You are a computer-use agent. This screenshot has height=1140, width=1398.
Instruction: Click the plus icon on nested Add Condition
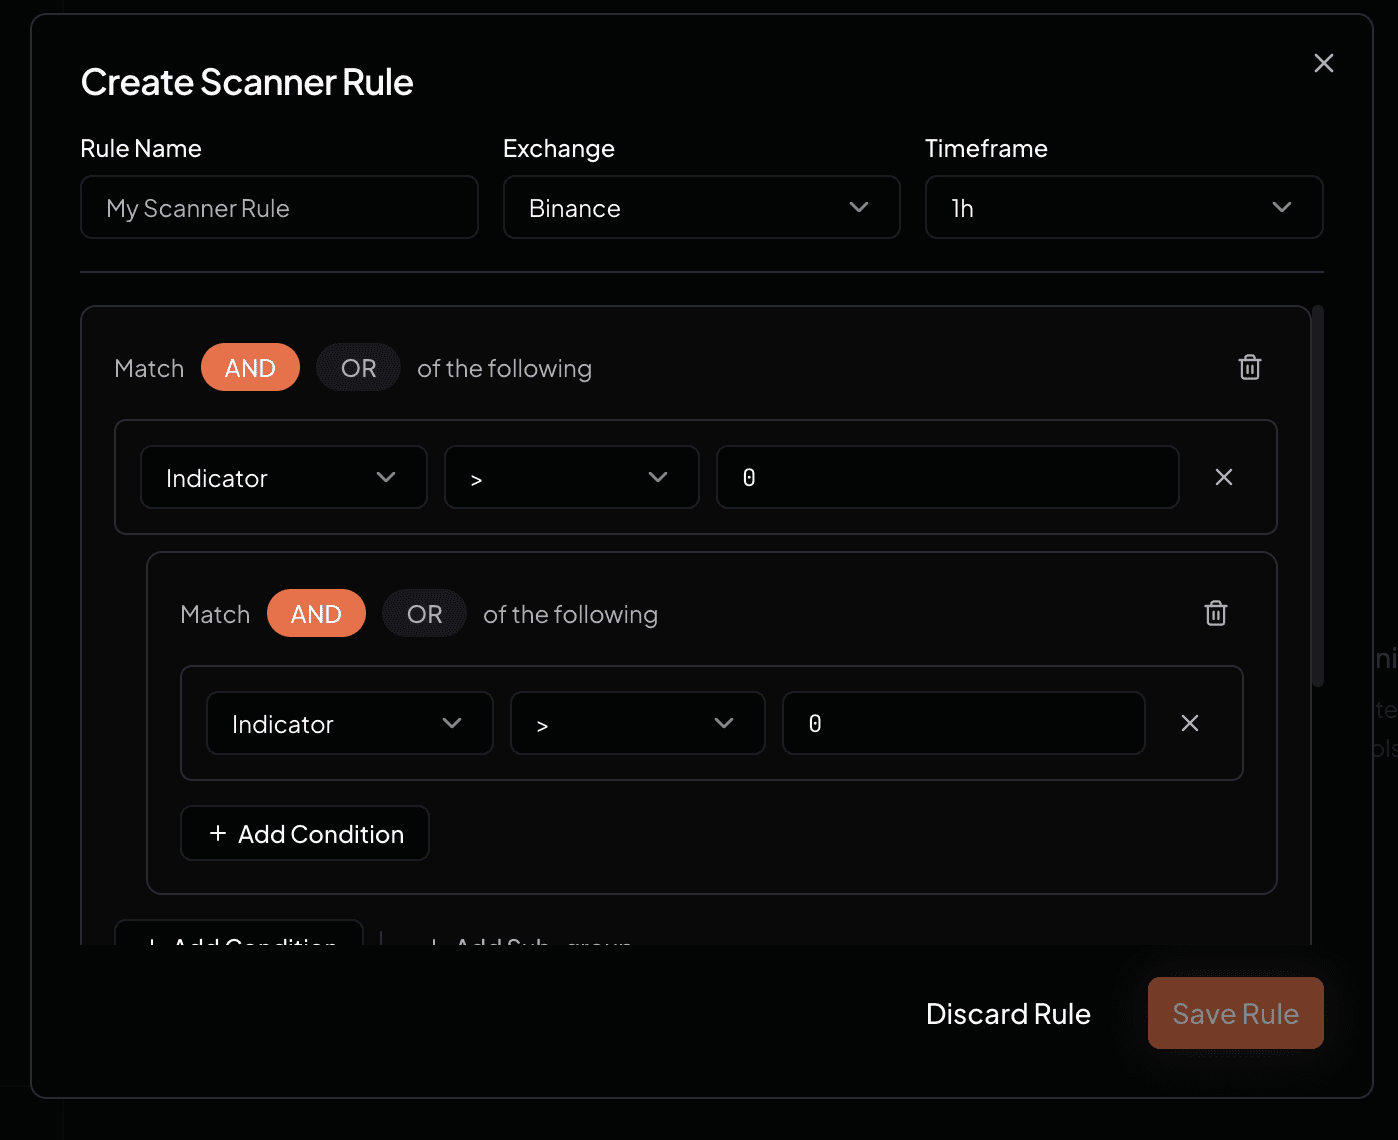pyautogui.click(x=217, y=833)
